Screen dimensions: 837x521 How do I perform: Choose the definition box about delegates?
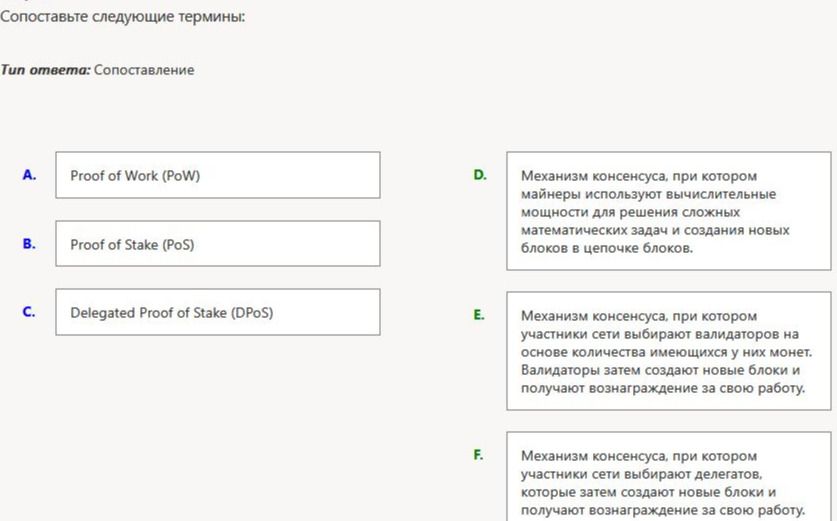click(x=669, y=476)
